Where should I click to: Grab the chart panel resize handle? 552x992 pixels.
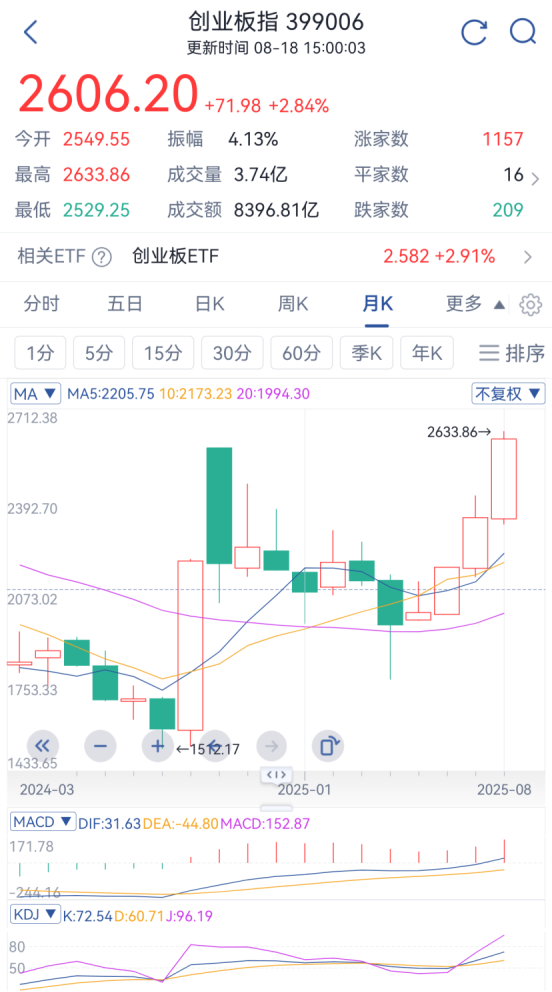276,775
